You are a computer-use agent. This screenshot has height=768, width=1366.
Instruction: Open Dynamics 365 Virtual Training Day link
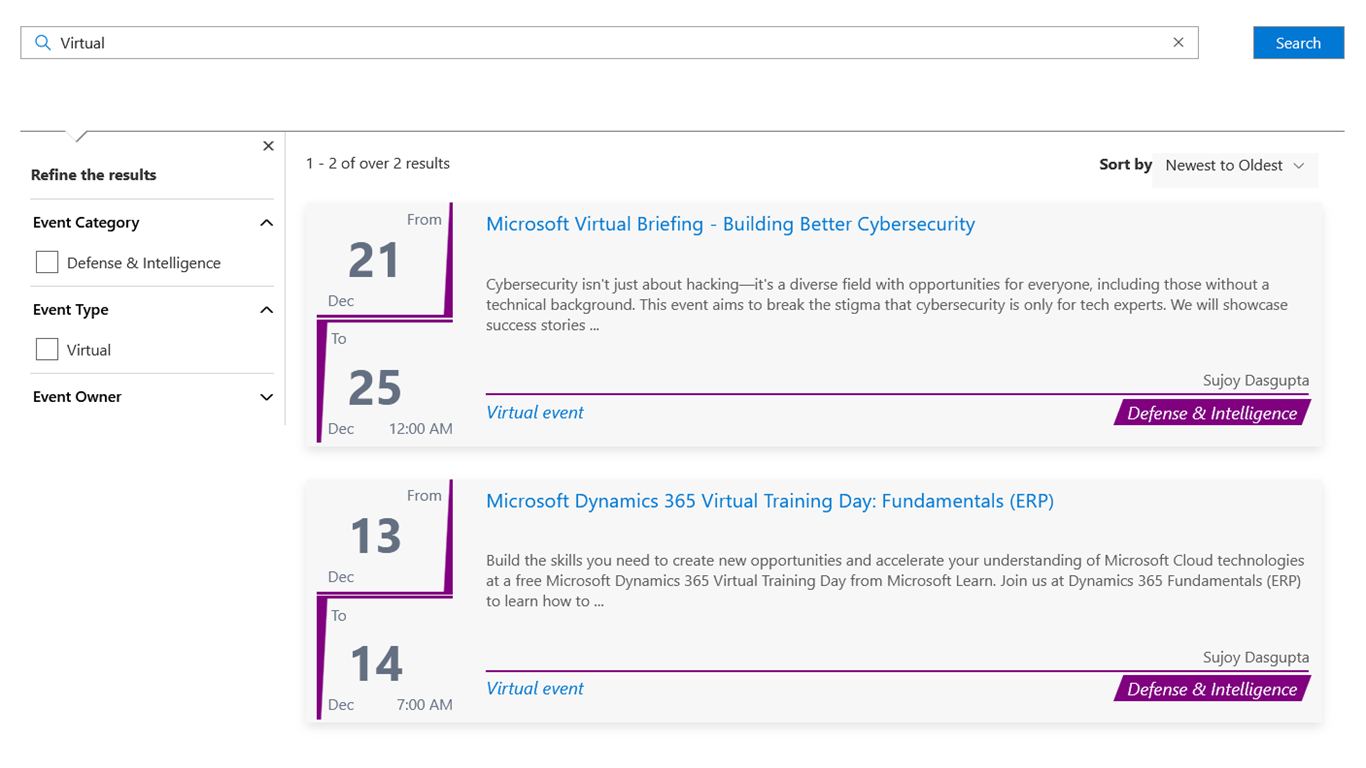point(769,501)
